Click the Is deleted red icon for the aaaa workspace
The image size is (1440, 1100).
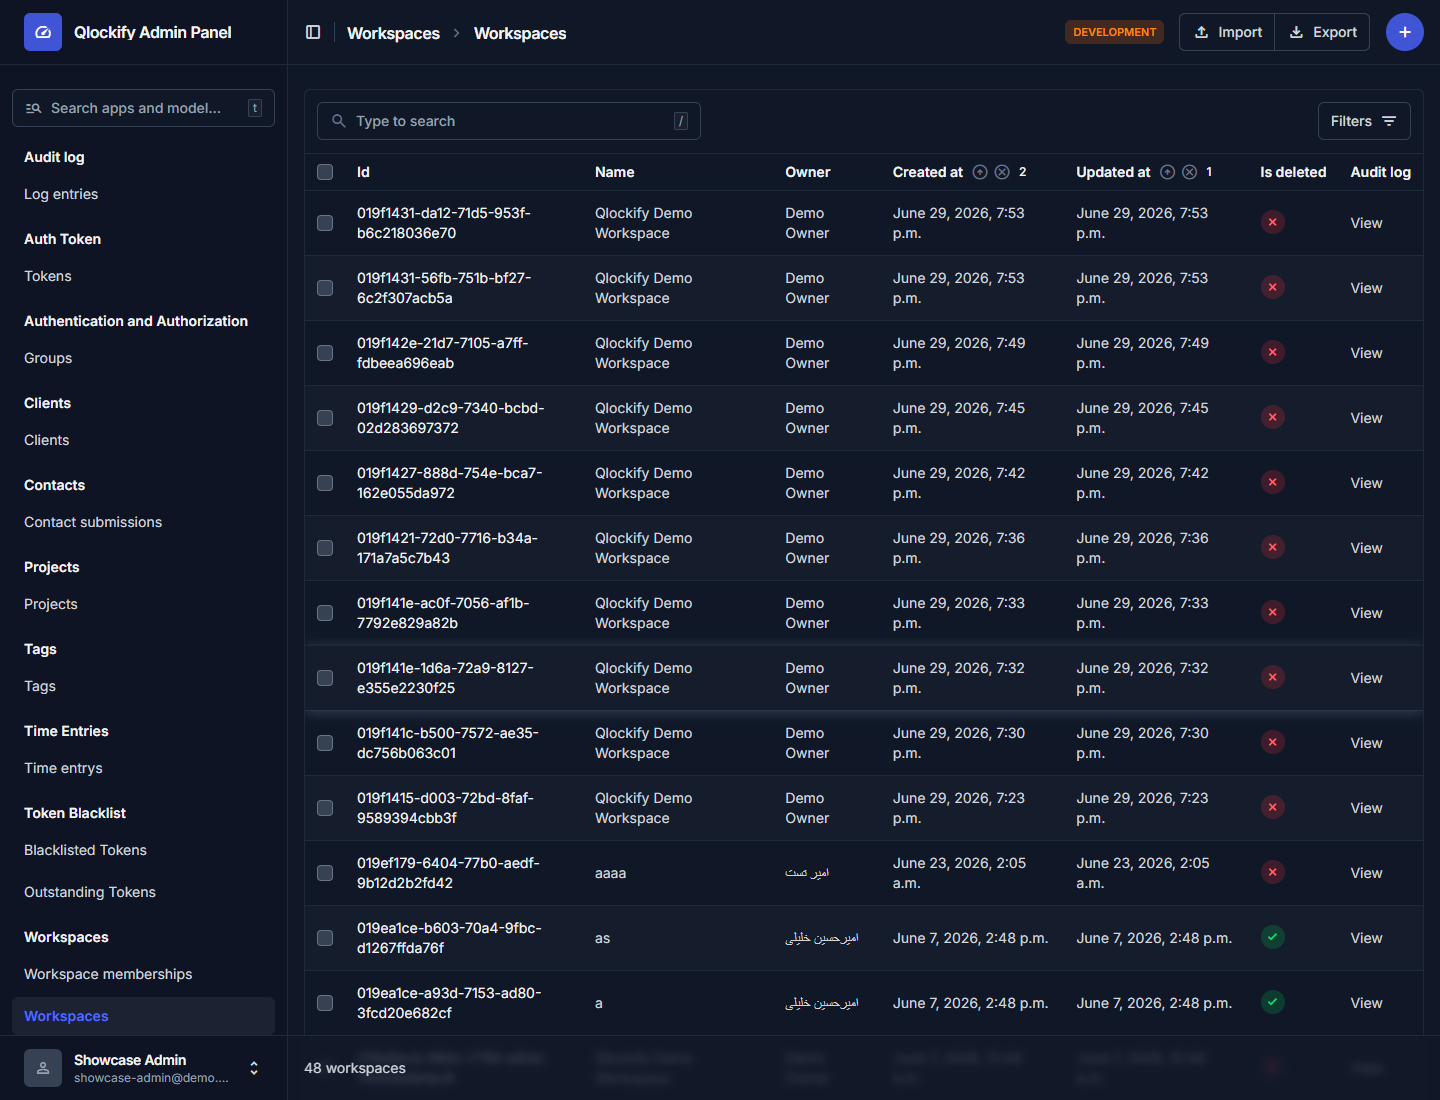click(x=1272, y=872)
